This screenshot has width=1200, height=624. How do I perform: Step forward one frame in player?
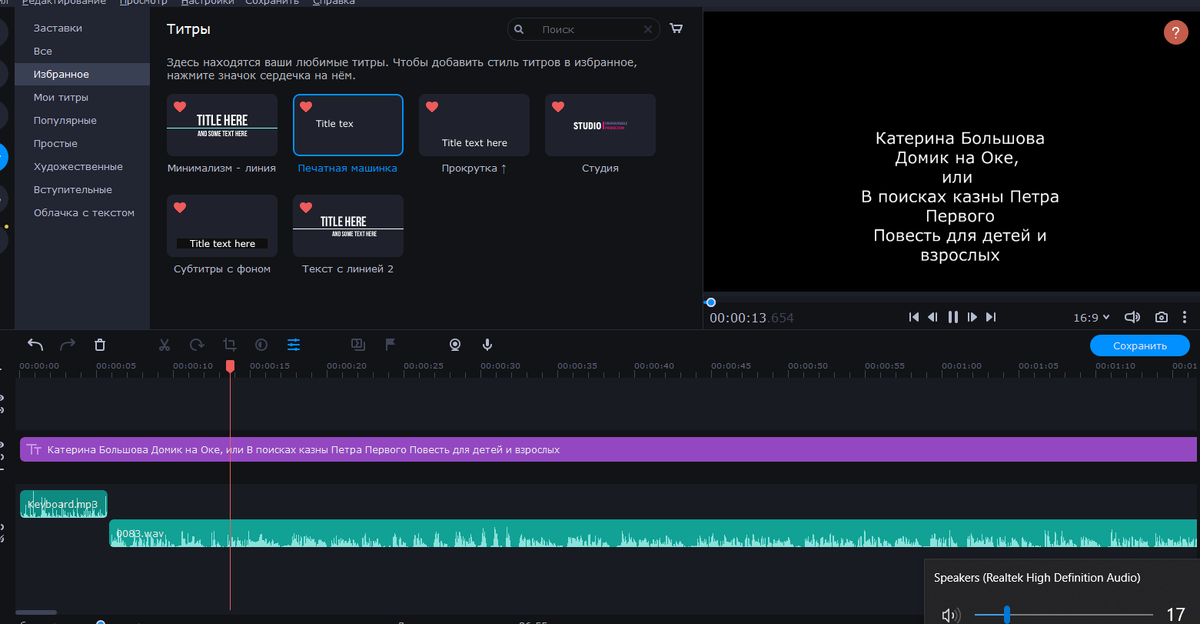coord(972,317)
